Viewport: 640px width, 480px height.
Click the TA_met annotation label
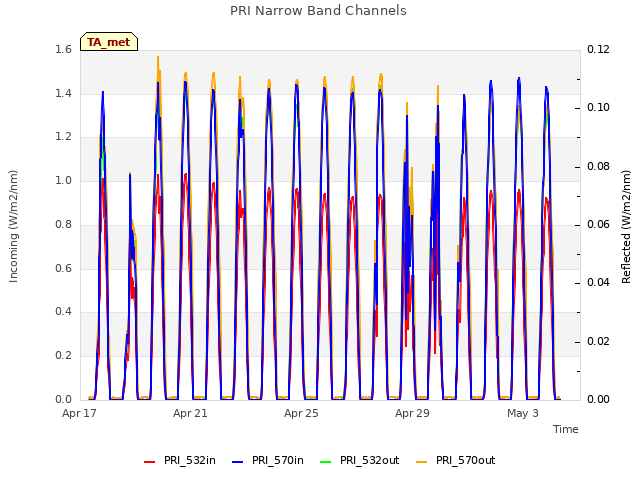tap(109, 42)
